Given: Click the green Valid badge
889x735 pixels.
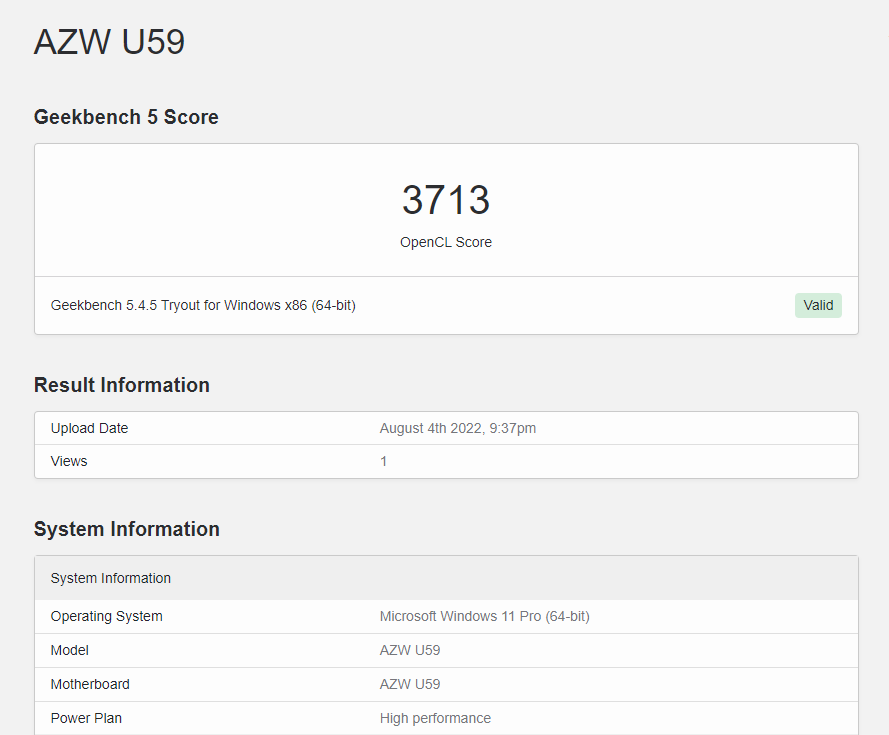Looking at the screenshot, I should tap(817, 305).
